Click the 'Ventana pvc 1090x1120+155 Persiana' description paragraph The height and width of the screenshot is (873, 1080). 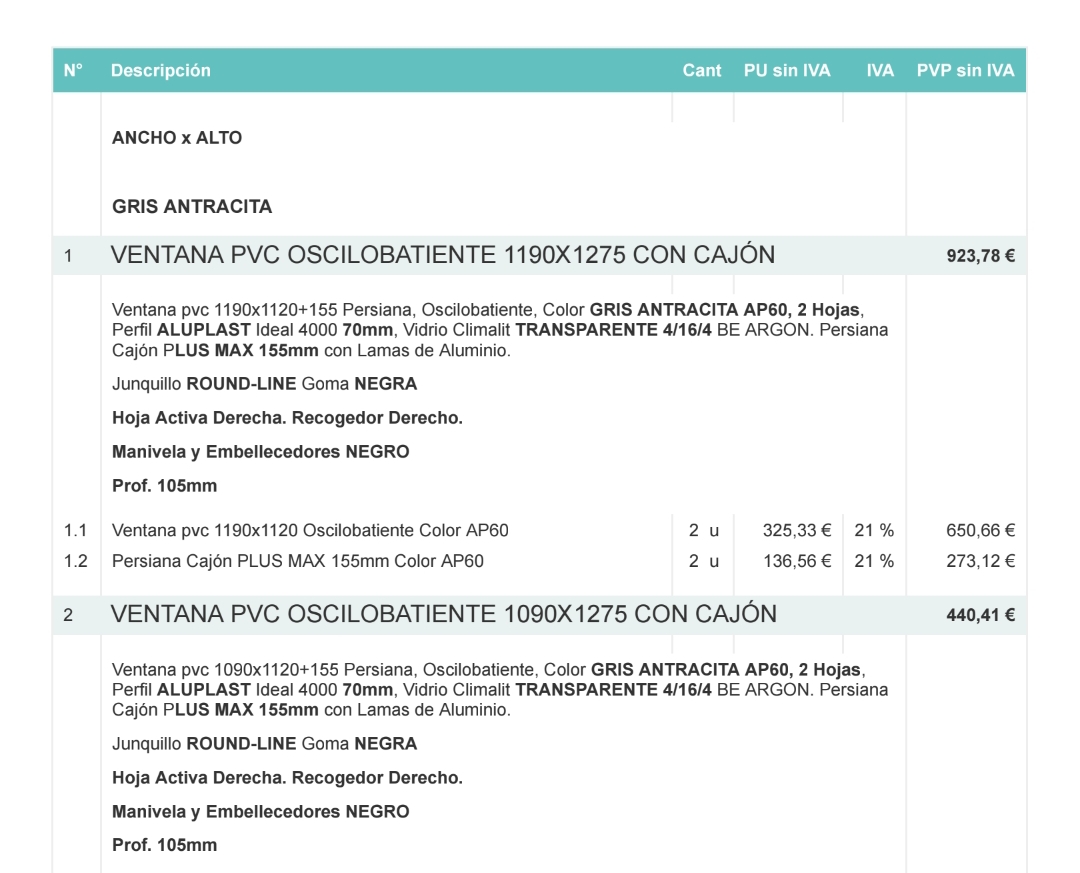pos(500,690)
